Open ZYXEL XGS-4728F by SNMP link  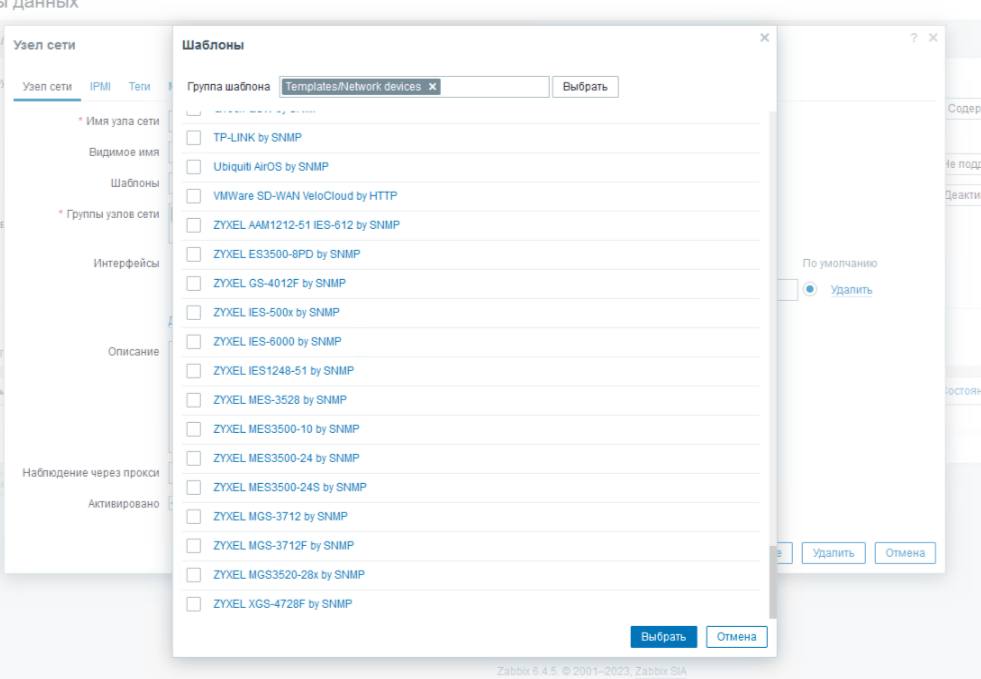(x=283, y=604)
